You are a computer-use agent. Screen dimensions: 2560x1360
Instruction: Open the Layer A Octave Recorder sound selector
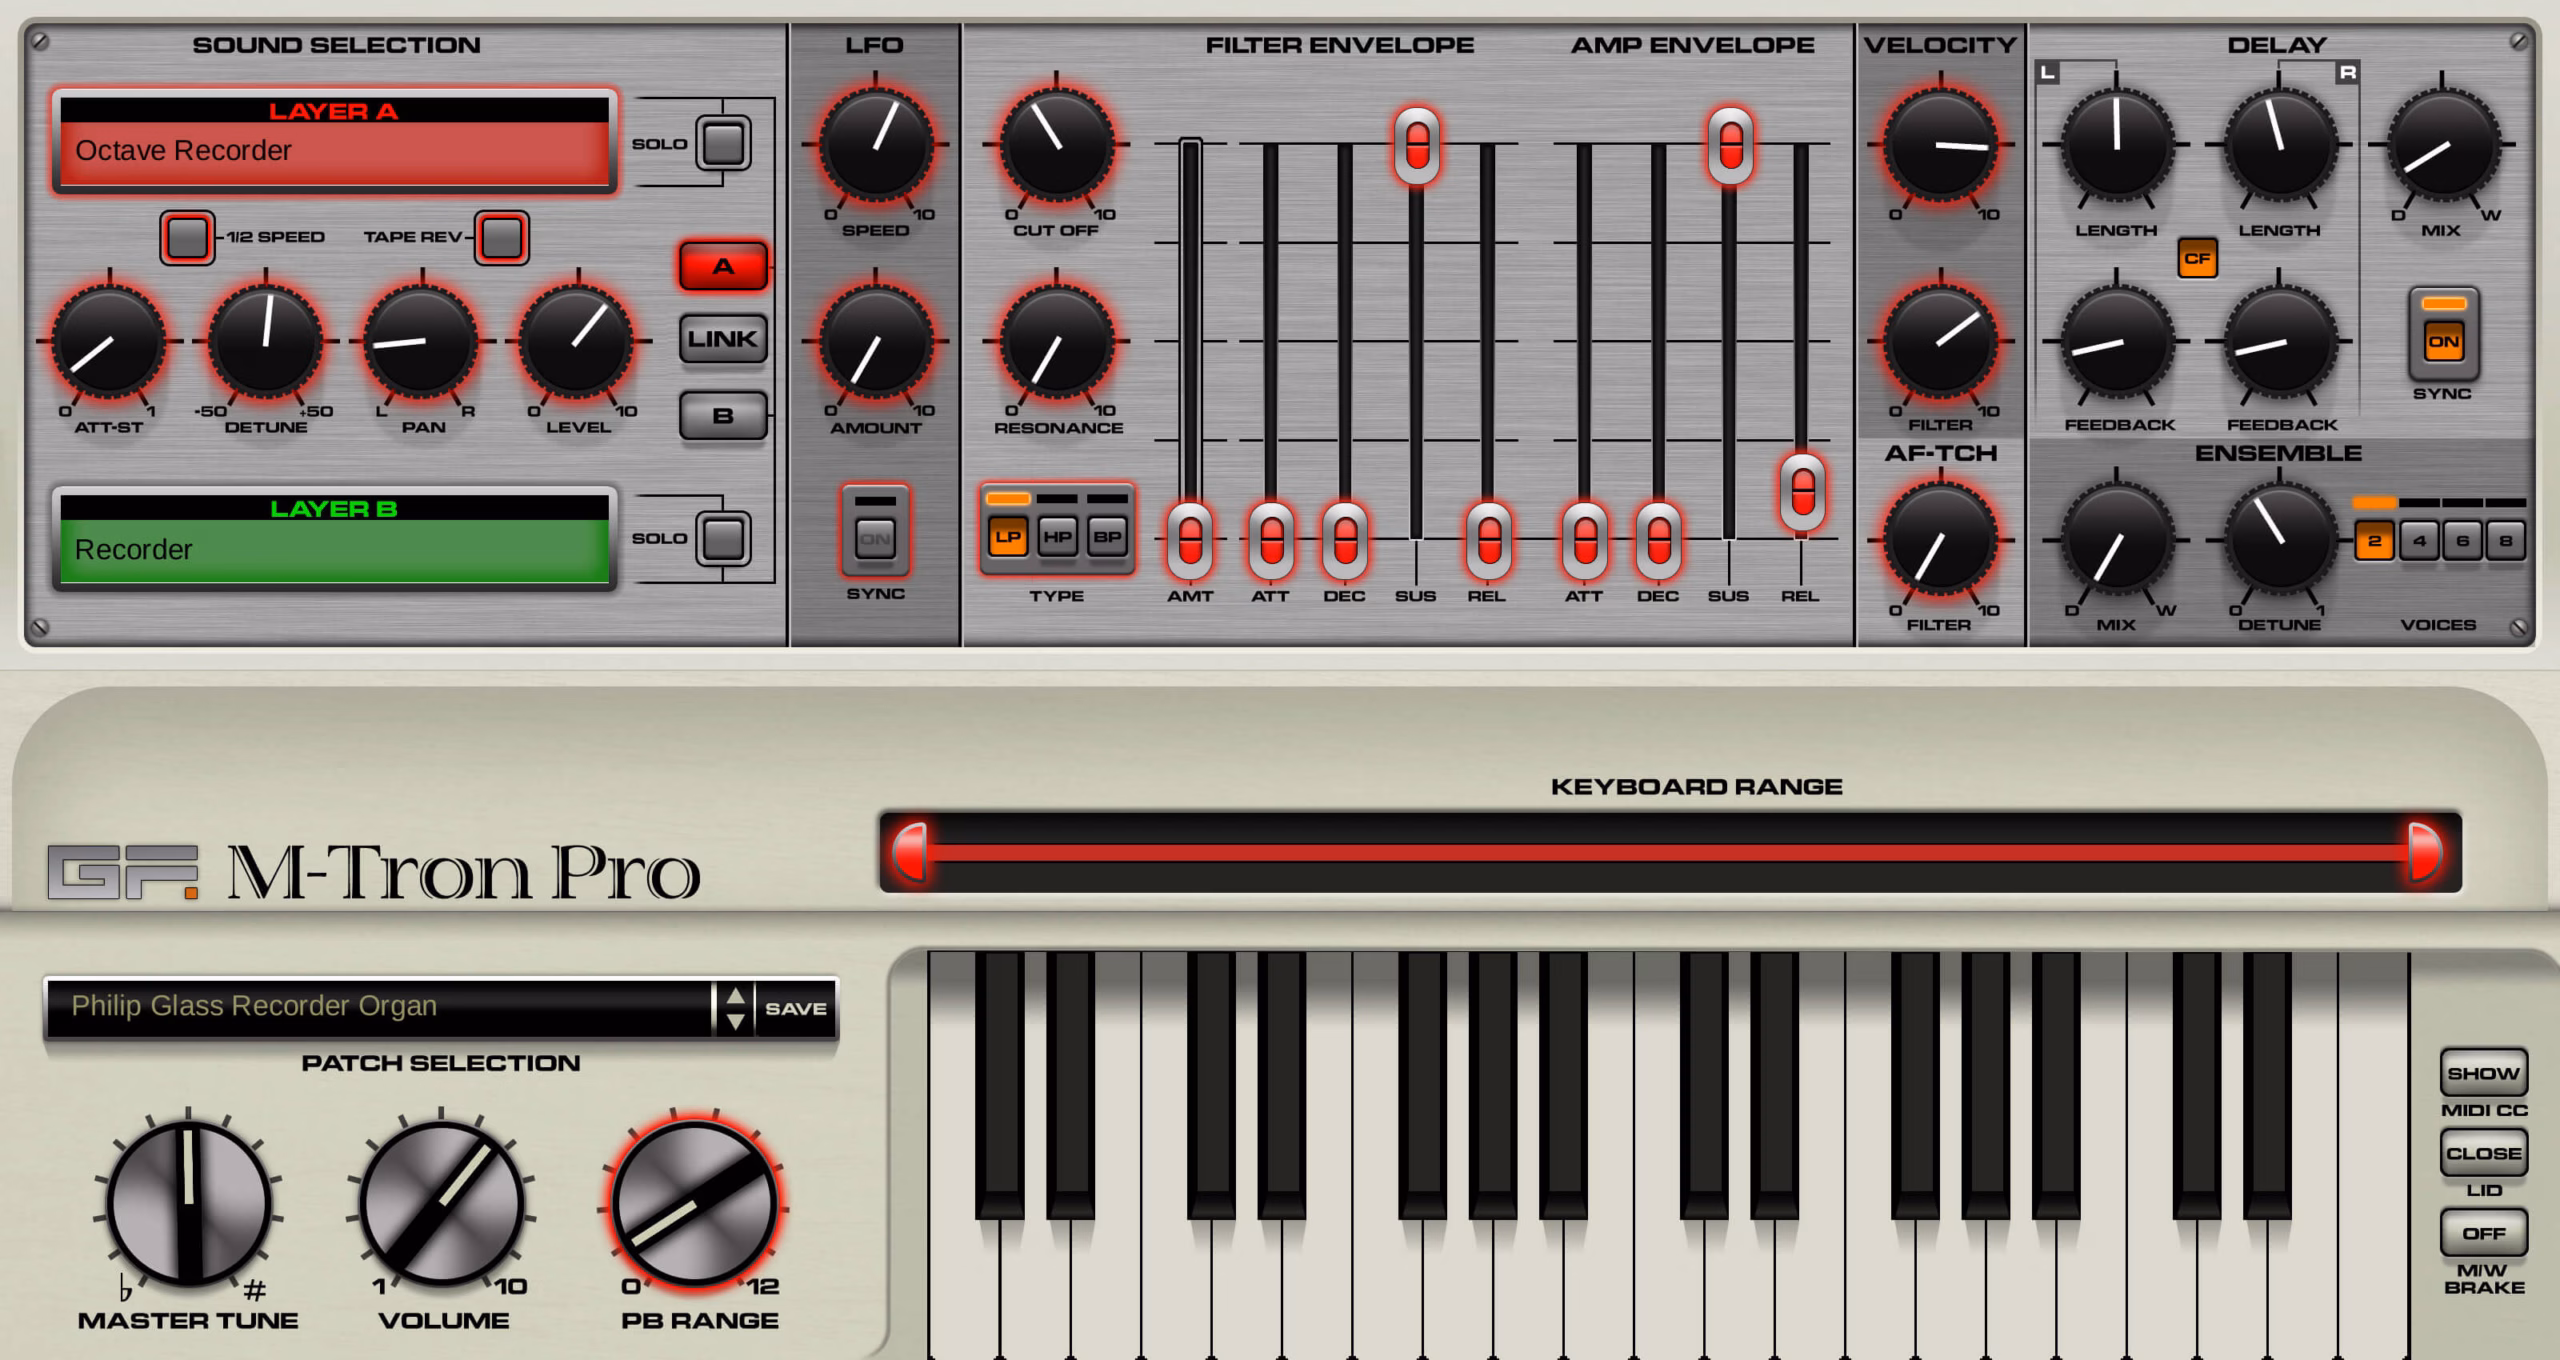[334, 151]
